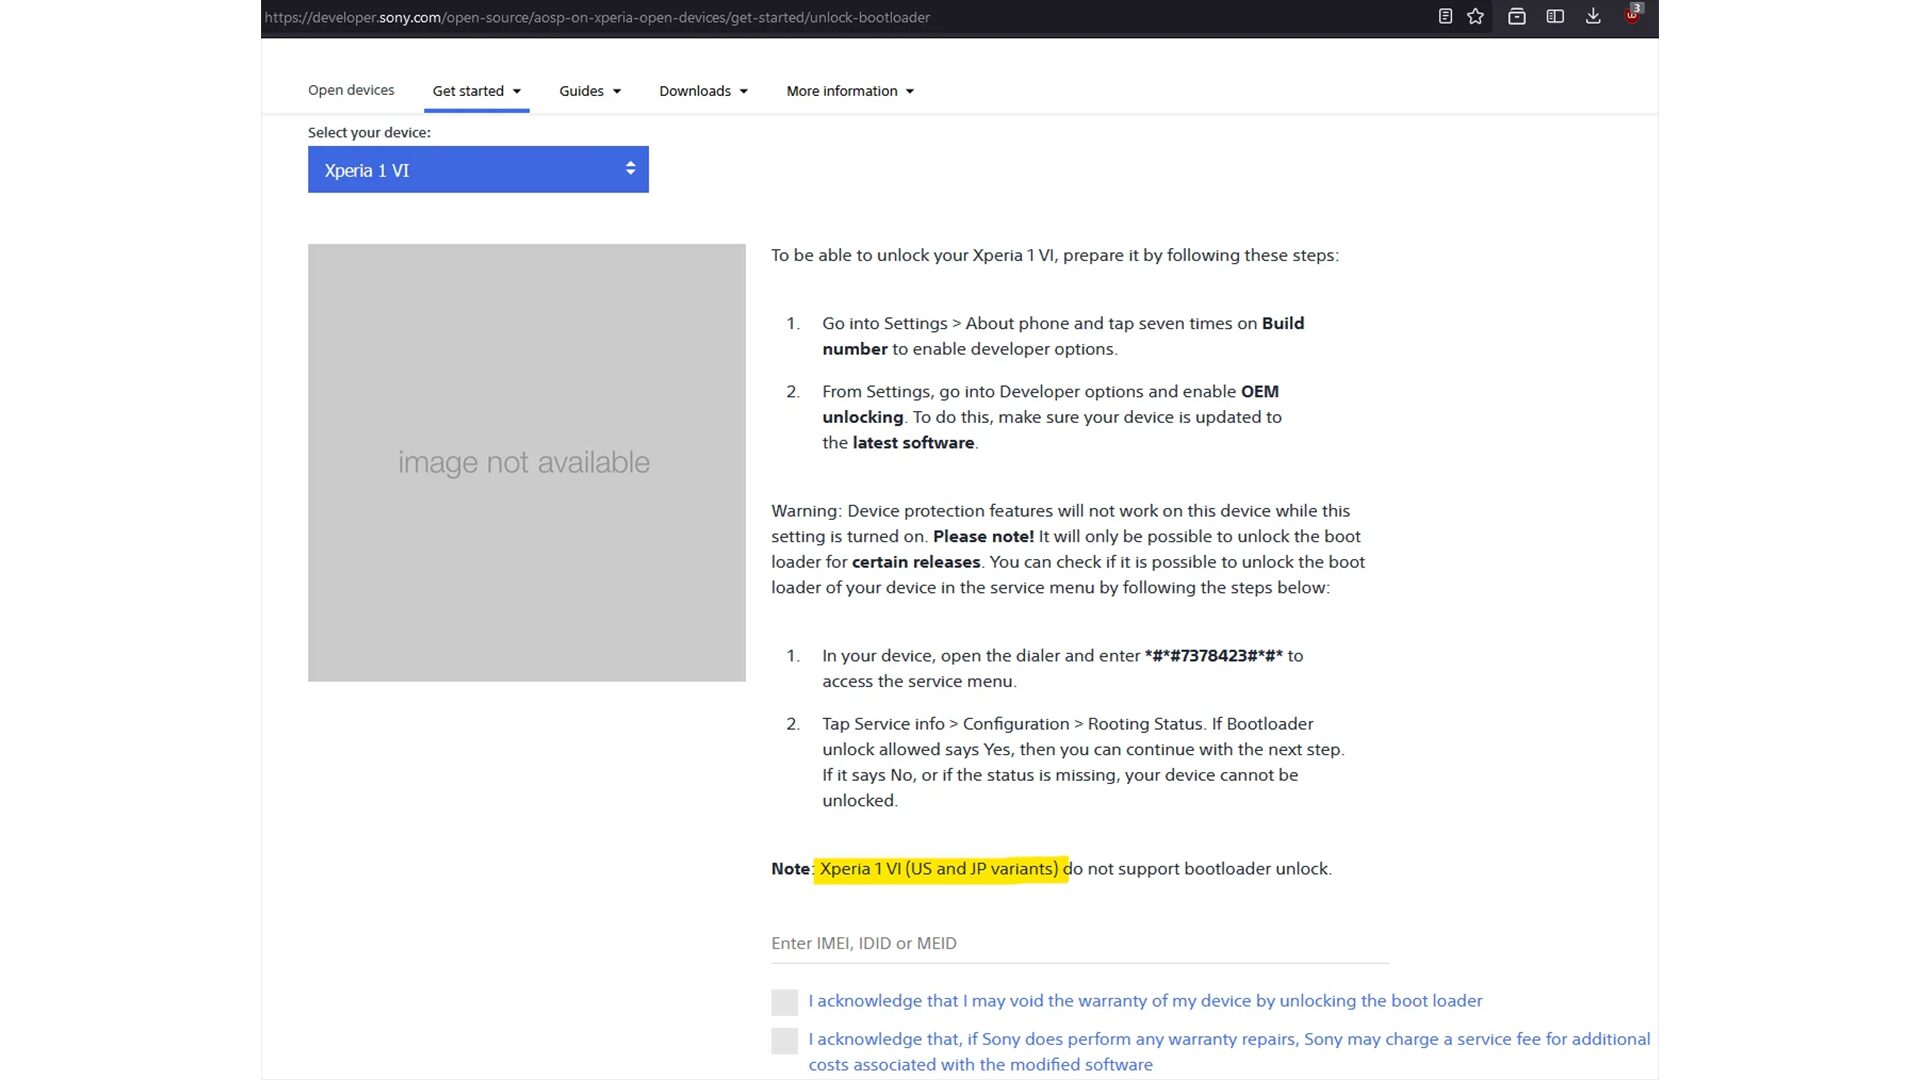Bookmark this page with the star icon

click(x=1475, y=16)
